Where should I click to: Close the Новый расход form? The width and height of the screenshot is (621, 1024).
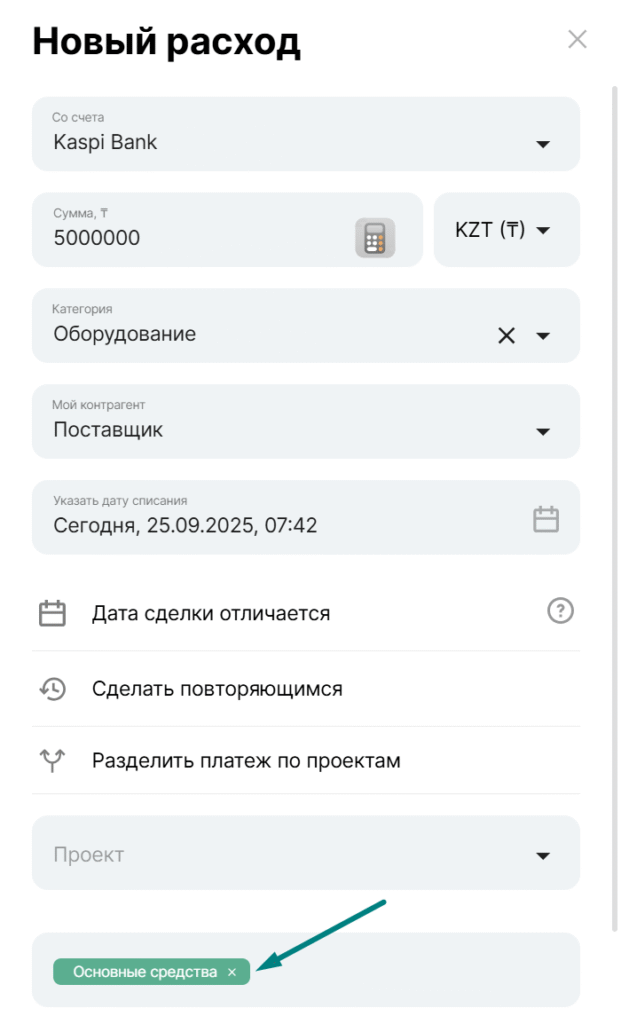coord(577,40)
